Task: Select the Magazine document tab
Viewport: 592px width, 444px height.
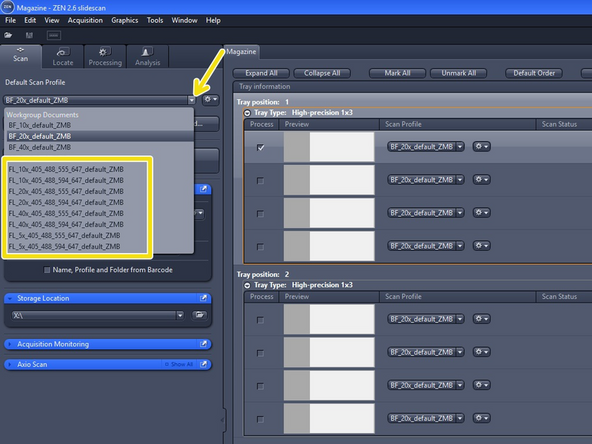Action: [241, 51]
